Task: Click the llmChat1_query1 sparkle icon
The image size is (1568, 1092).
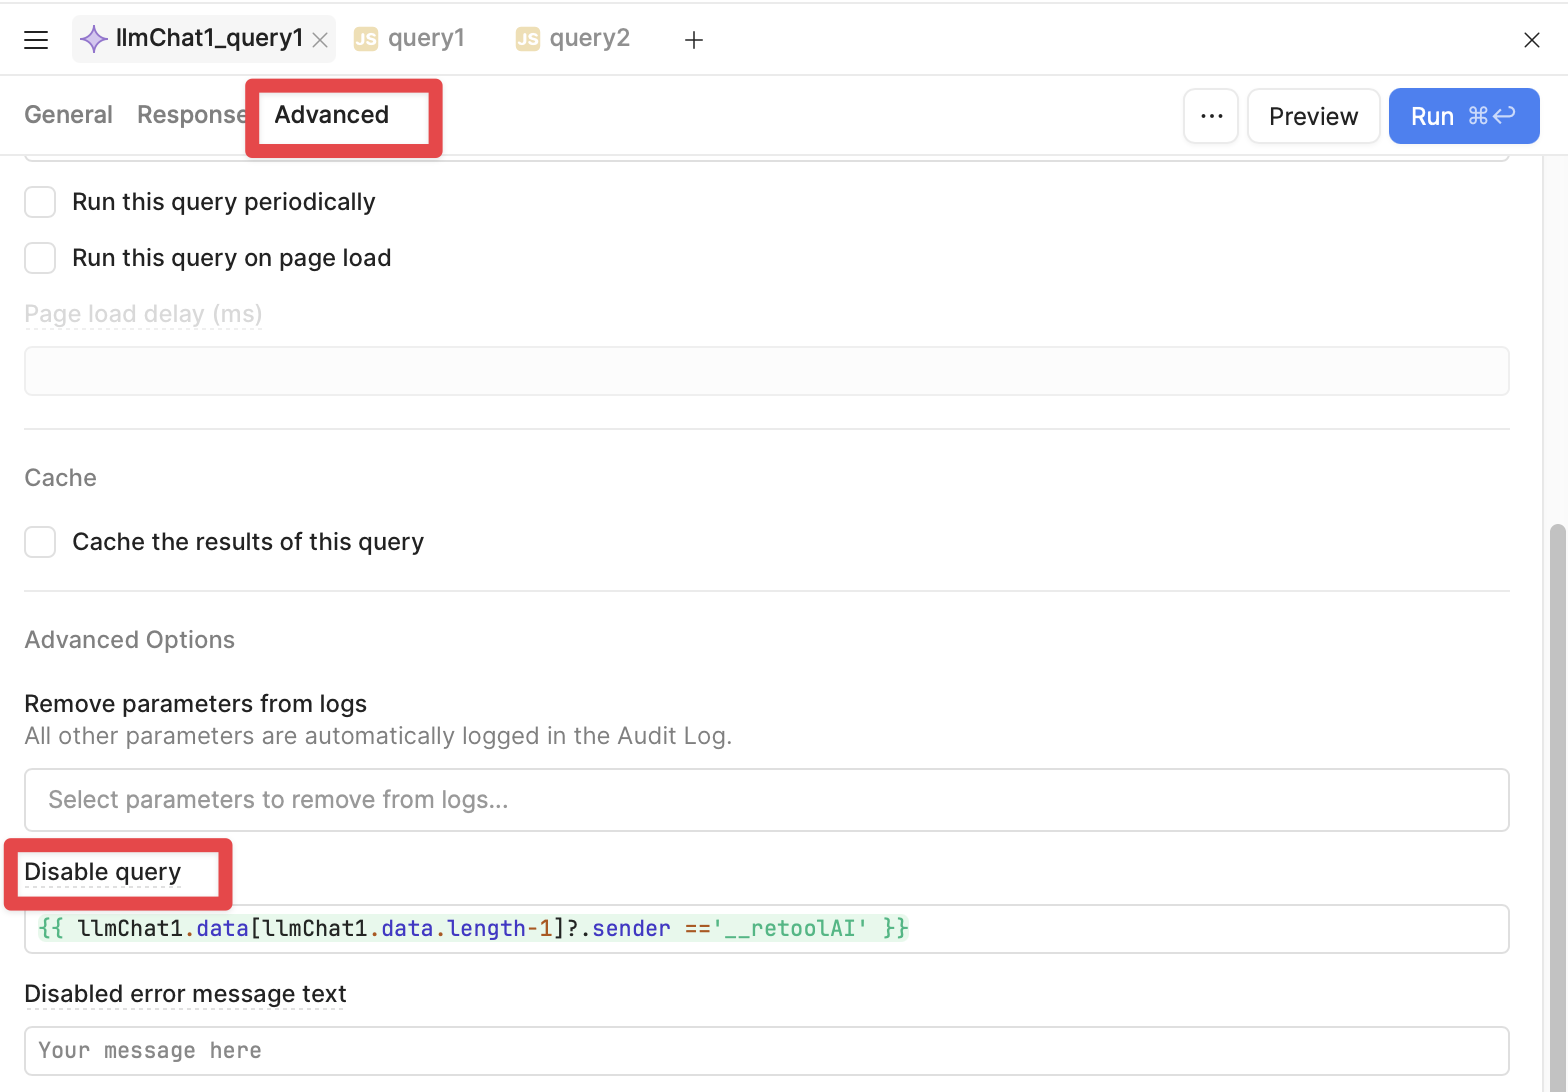Action: pos(93,39)
